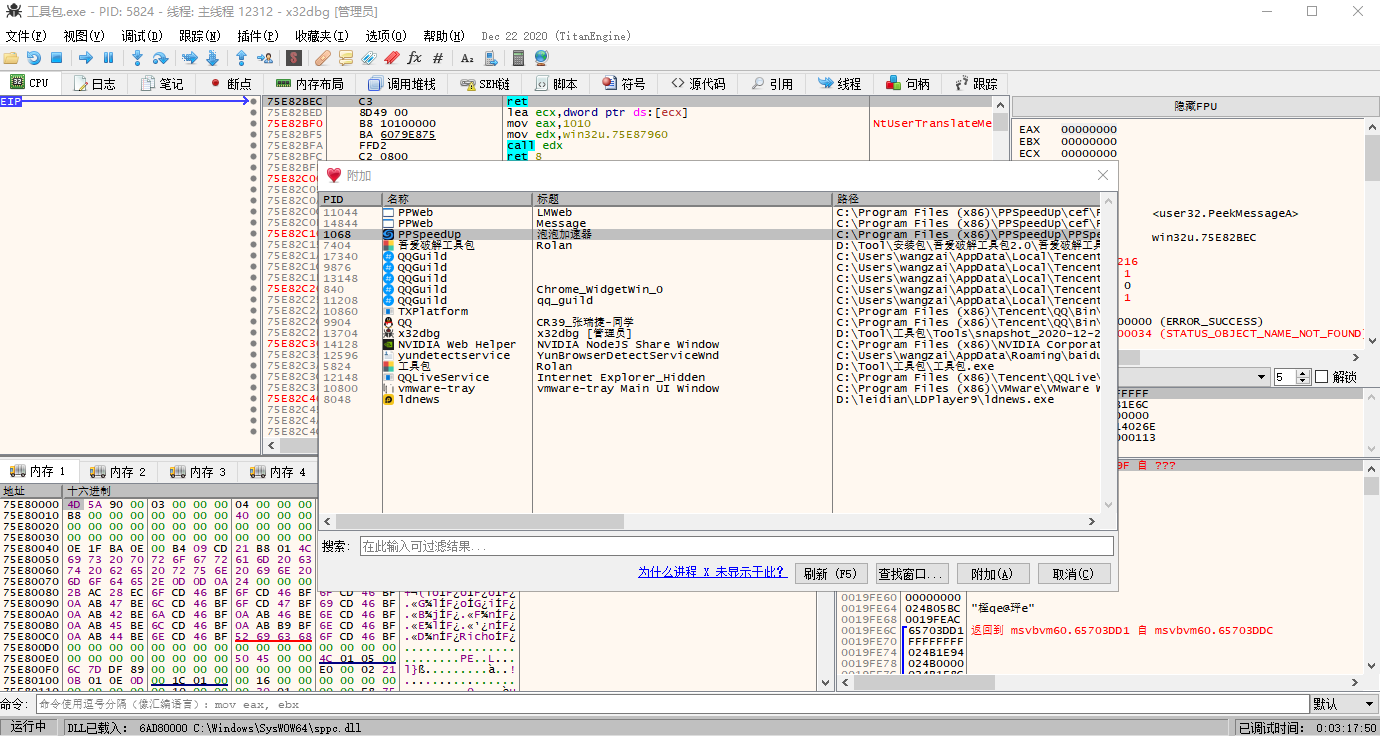Open the calling convention dropdown beside the stepper
This screenshot has width=1380, height=736.
click(1261, 377)
